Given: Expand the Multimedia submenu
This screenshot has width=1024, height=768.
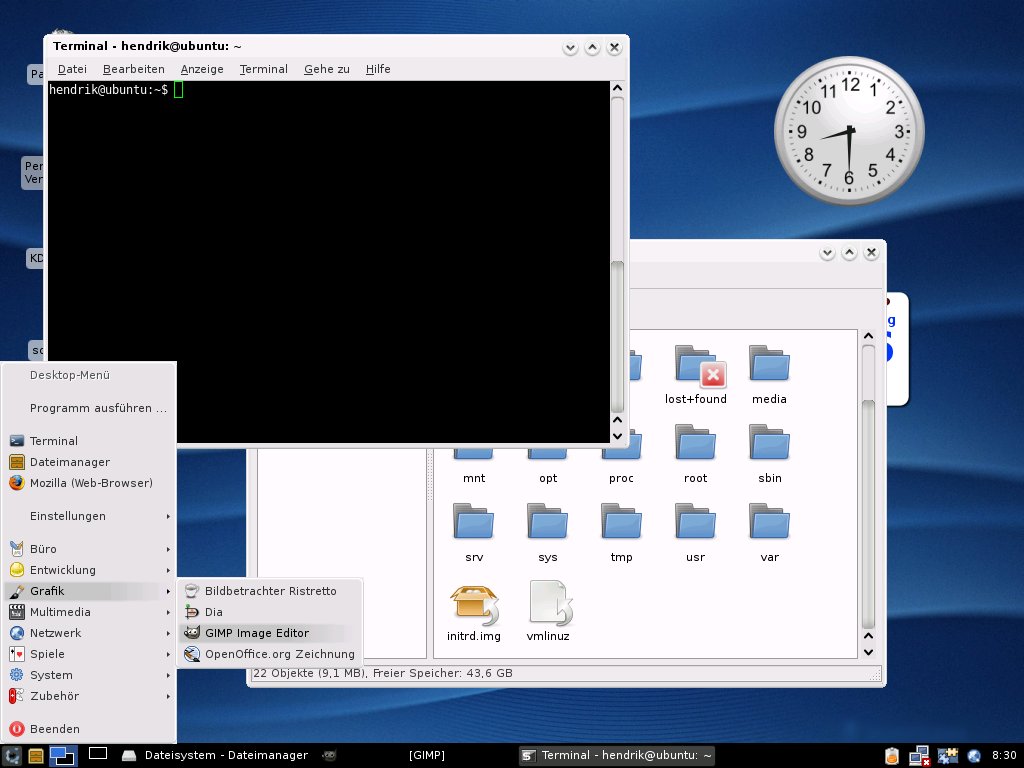Looking at the screenshot, I should pos(89,612).
